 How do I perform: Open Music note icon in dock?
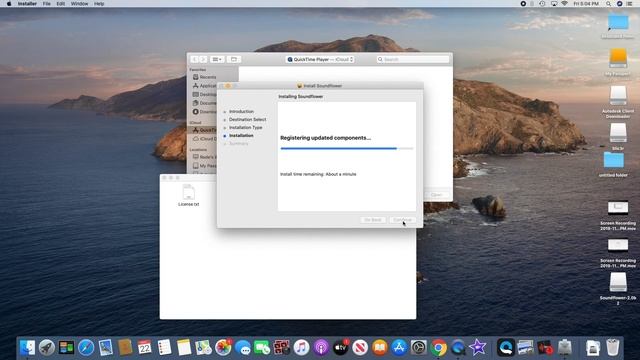click(301, 348)
